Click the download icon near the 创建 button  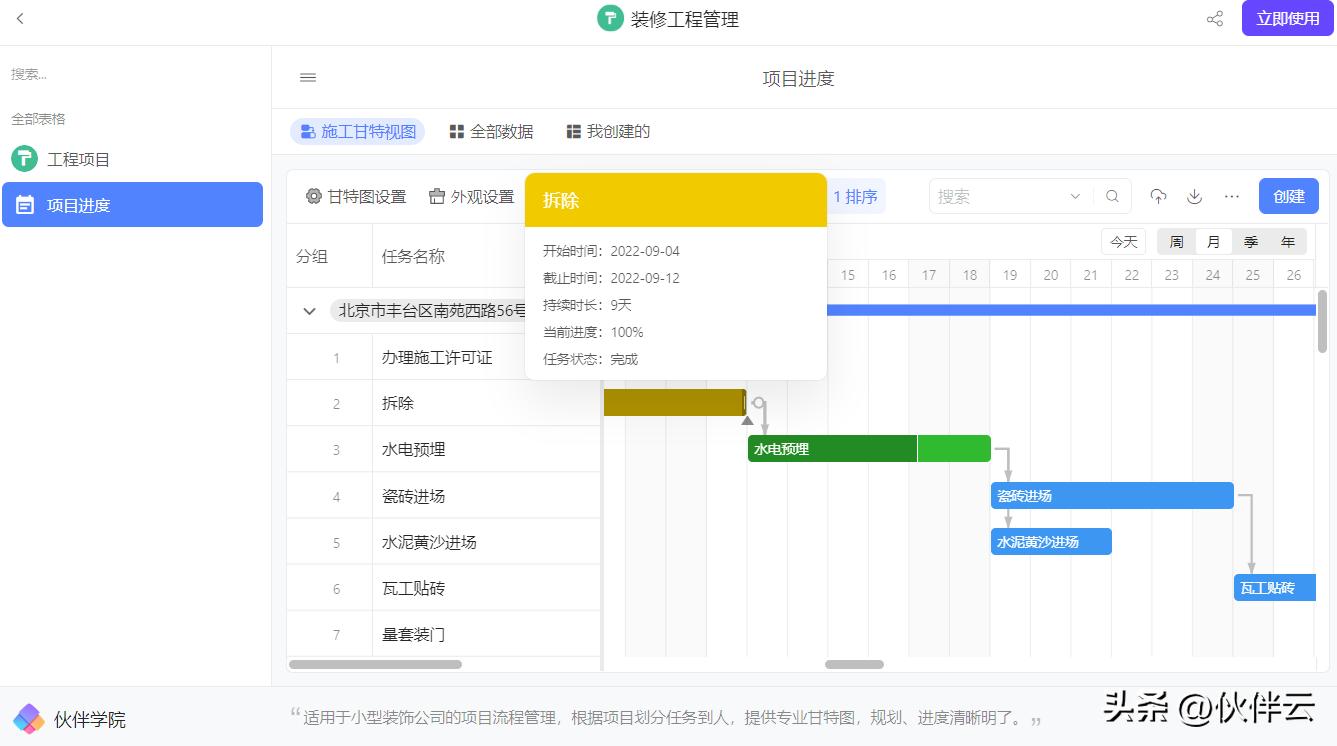tap(1194, 196)
